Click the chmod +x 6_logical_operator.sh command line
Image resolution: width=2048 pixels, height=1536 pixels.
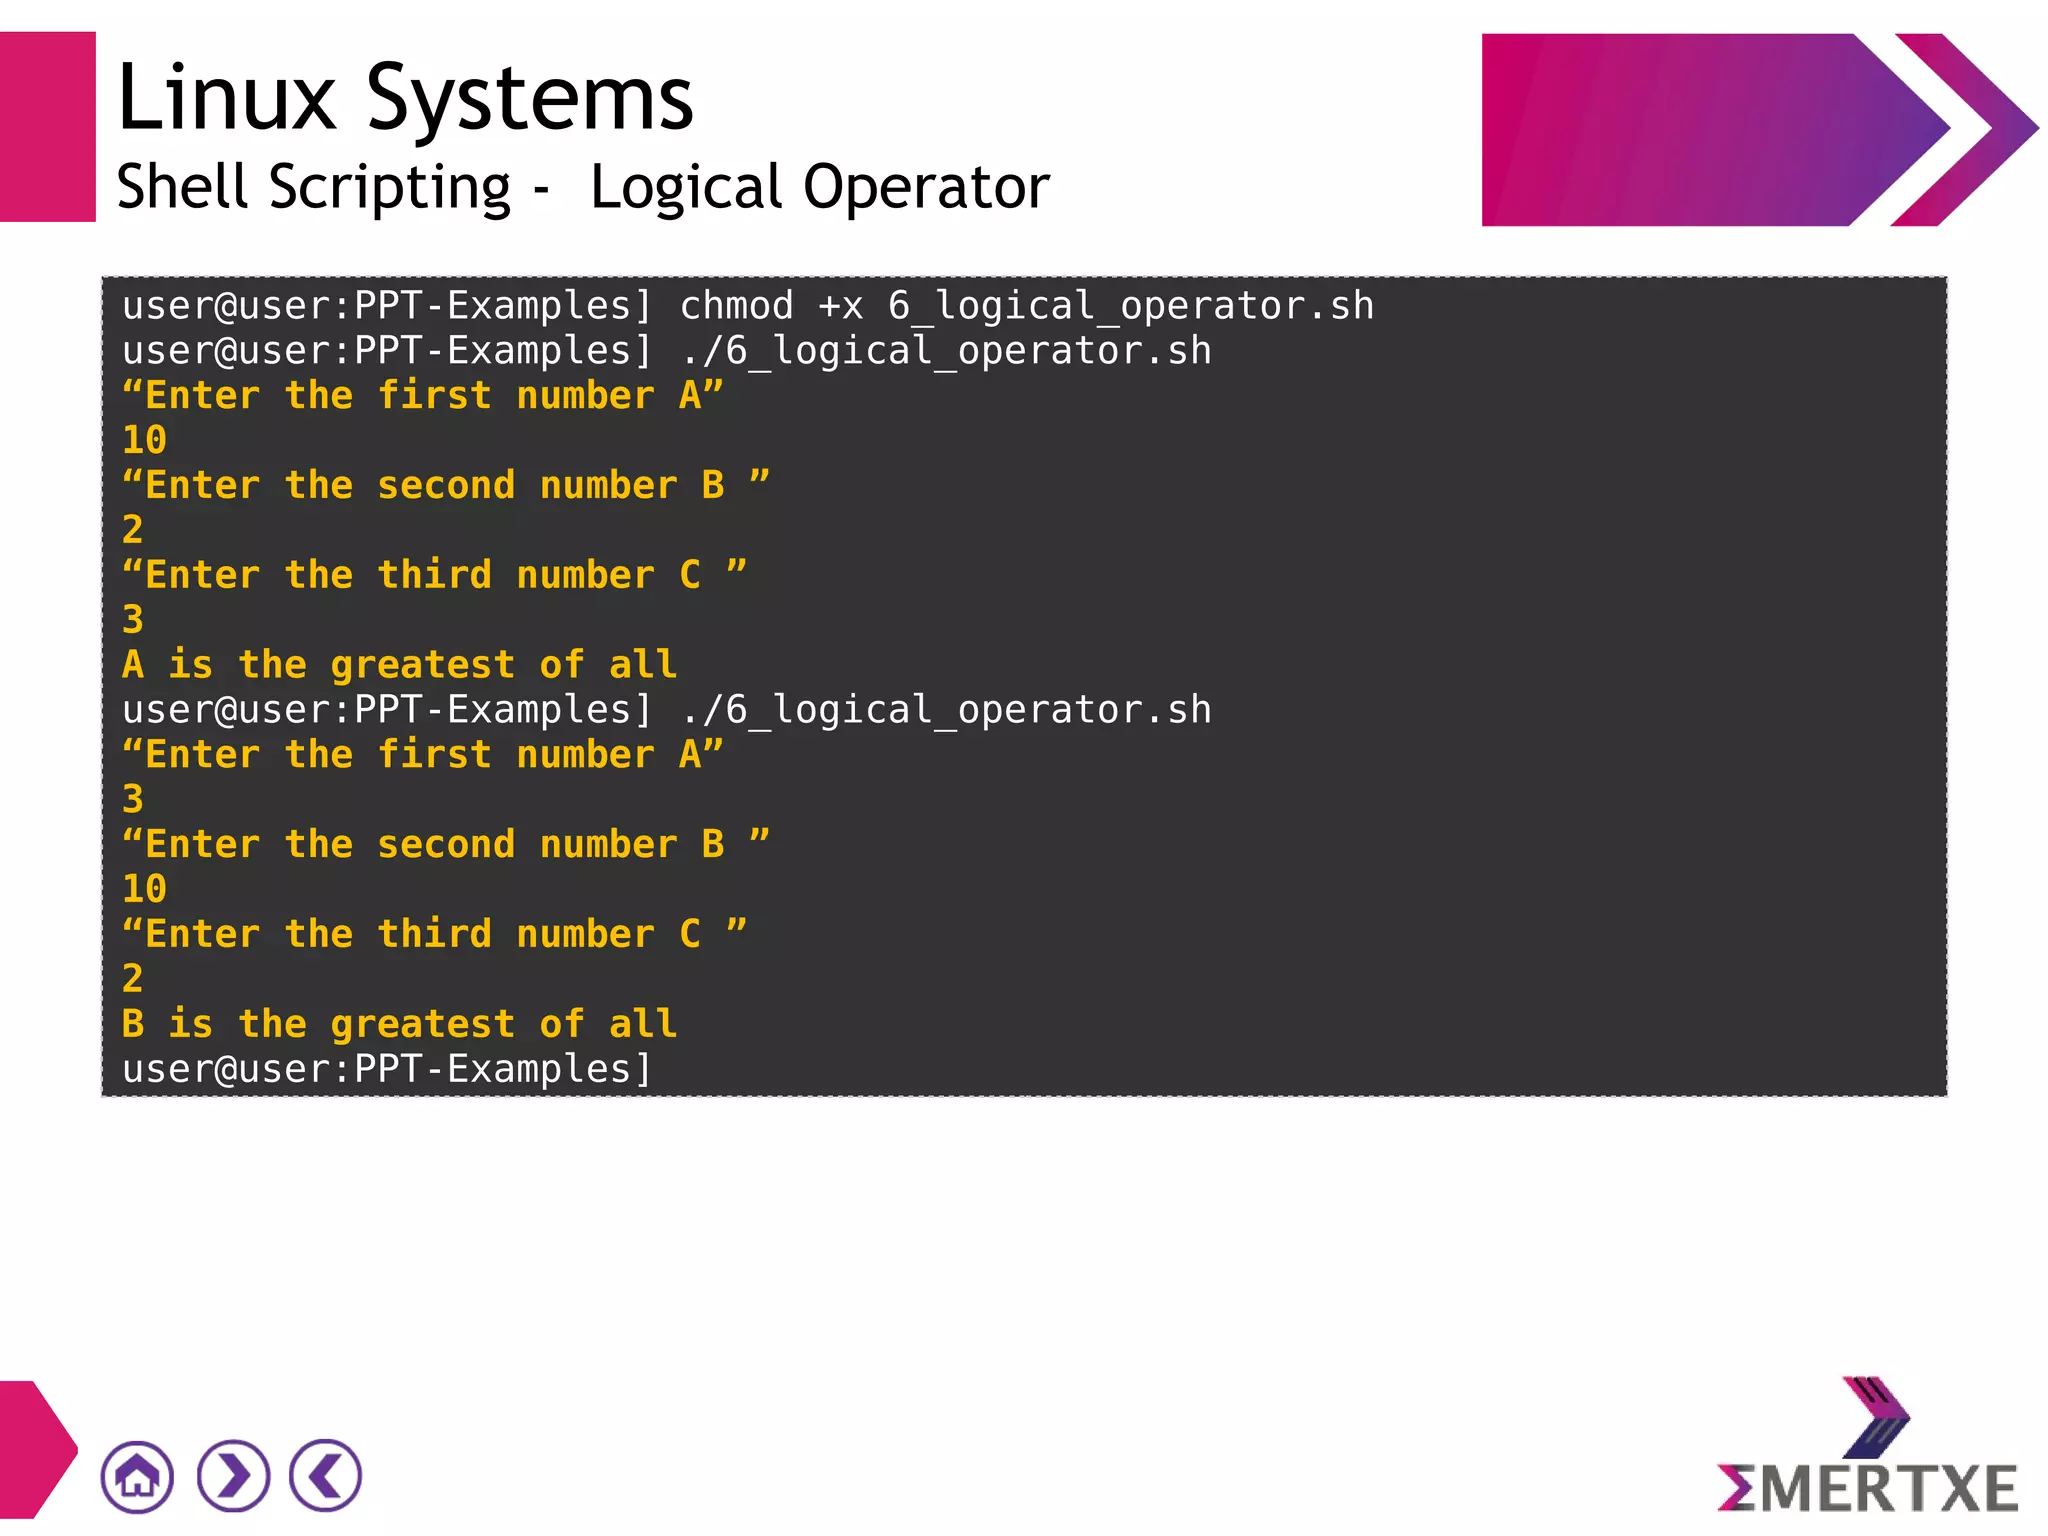[x=748, y=305]
